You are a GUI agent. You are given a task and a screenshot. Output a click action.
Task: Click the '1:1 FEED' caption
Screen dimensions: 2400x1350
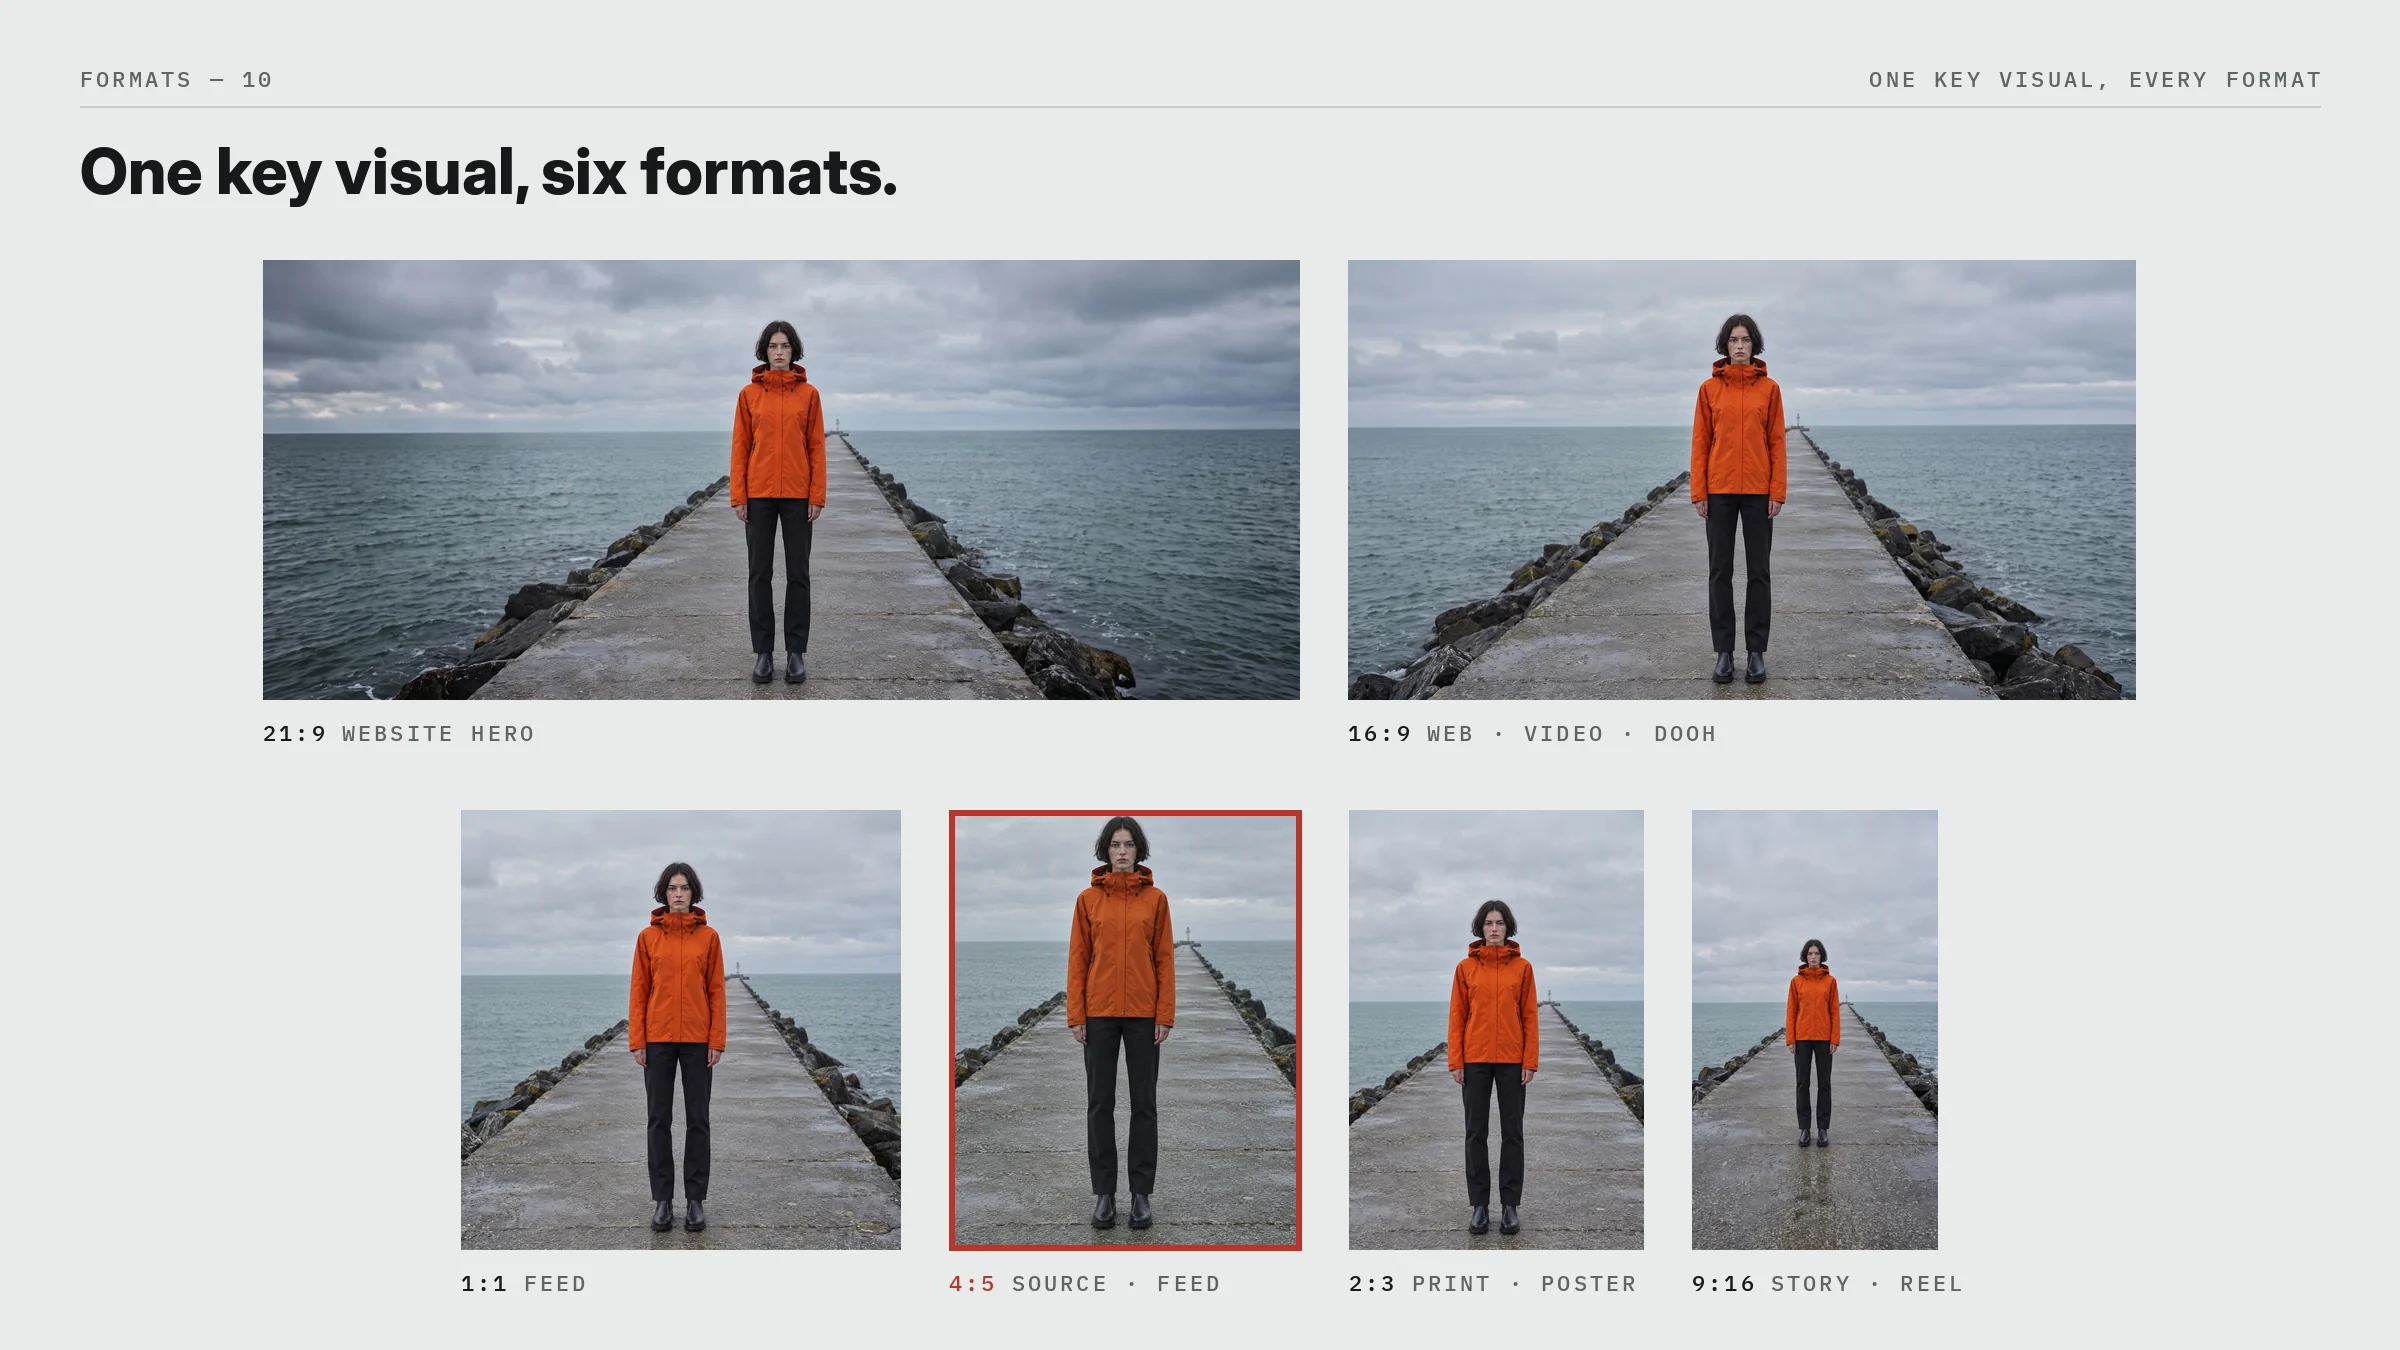point(524,1284)
